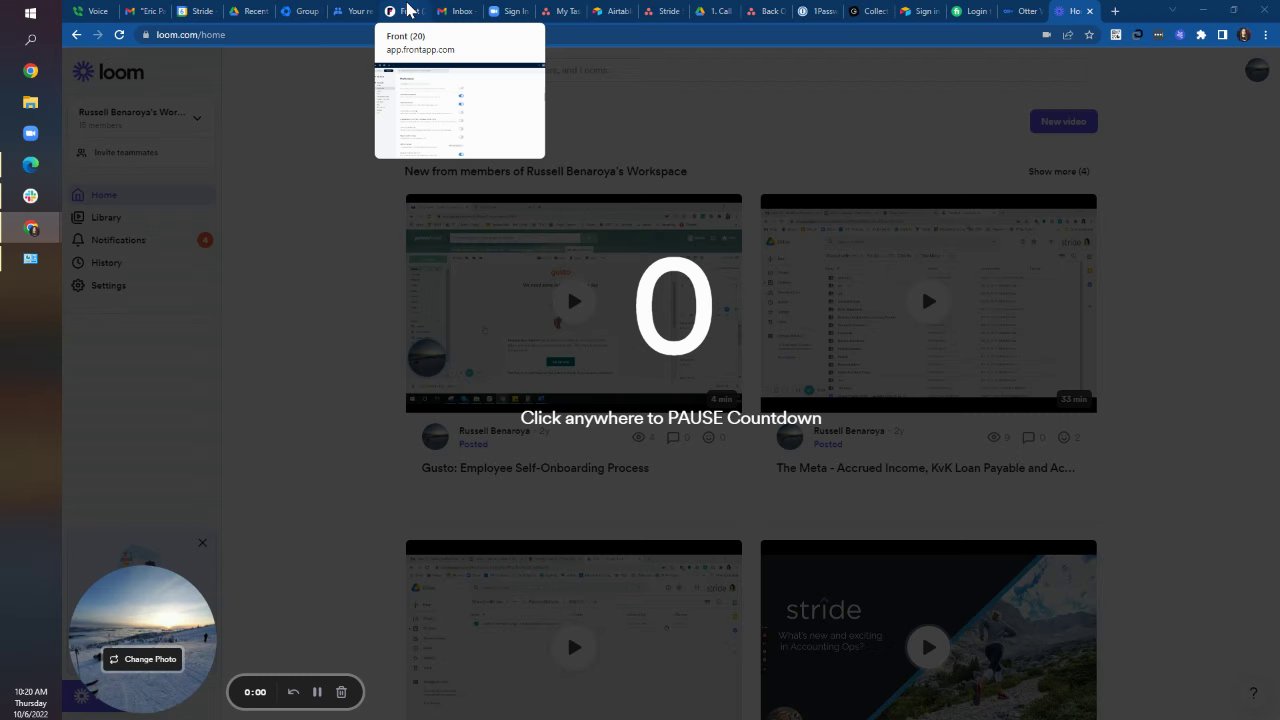This screenshot has height=720, width=1280.
Task: Switch to the Eric Gmail tab
Action: click(x=145, y=11)
